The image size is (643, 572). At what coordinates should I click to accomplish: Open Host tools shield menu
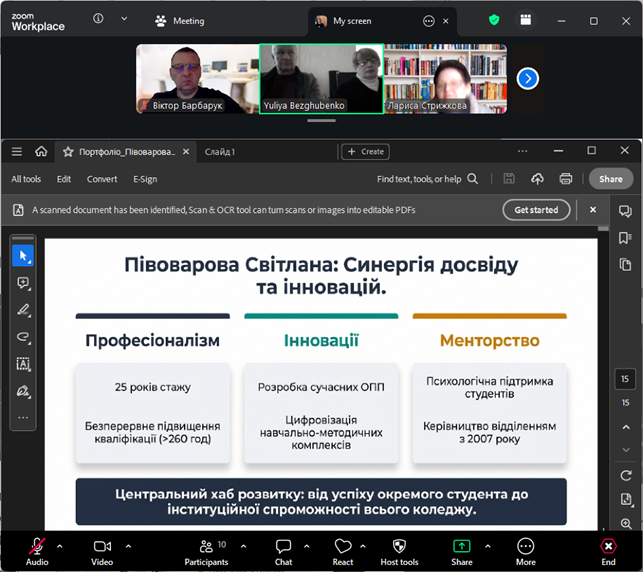point(399,551)
